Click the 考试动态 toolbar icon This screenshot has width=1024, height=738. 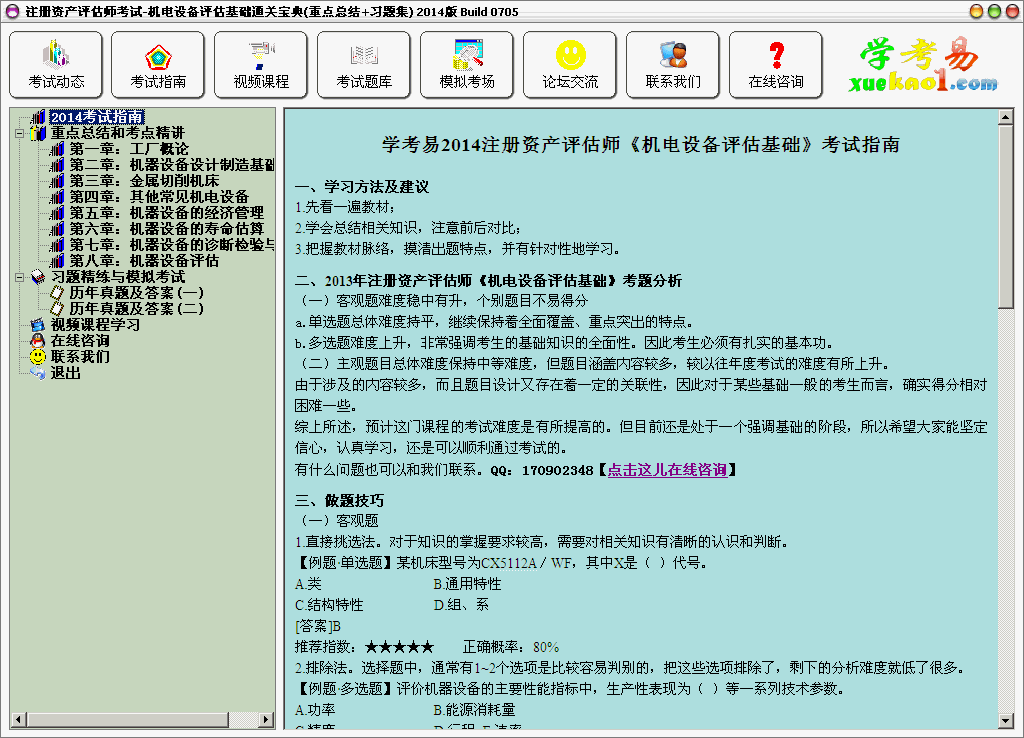(x=56, y=65)
